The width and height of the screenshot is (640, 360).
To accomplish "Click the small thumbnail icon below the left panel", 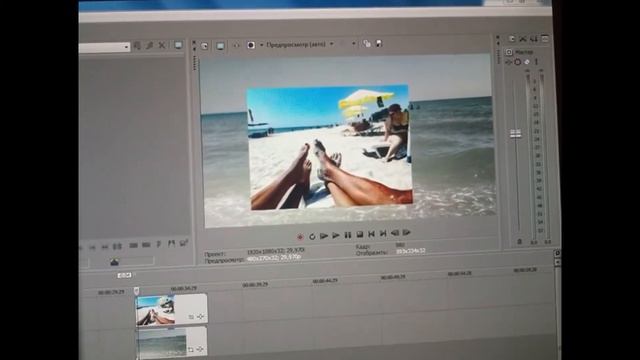I will 114,262.
